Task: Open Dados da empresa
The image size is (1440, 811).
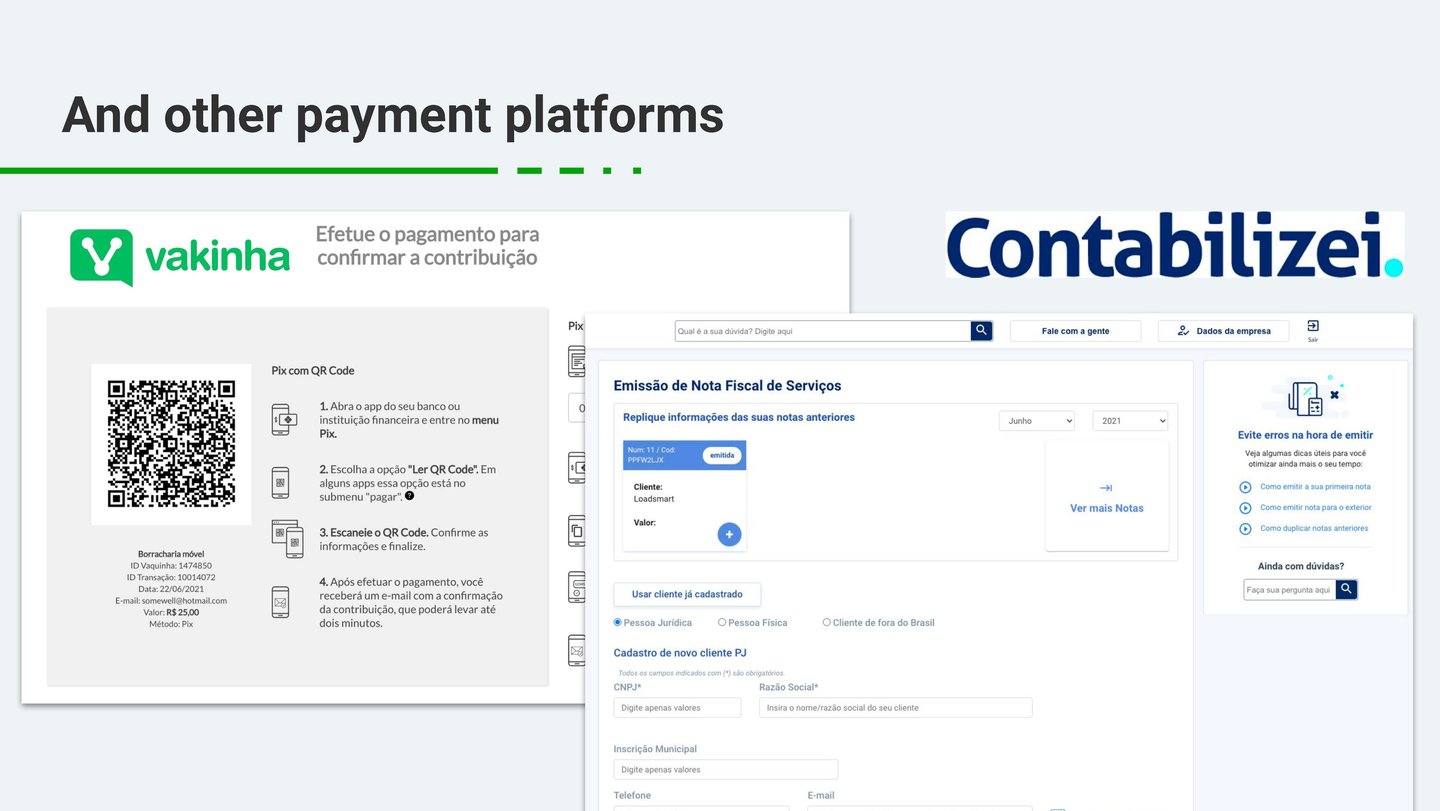Action: pyautogui.click(x=1223, y=331)
